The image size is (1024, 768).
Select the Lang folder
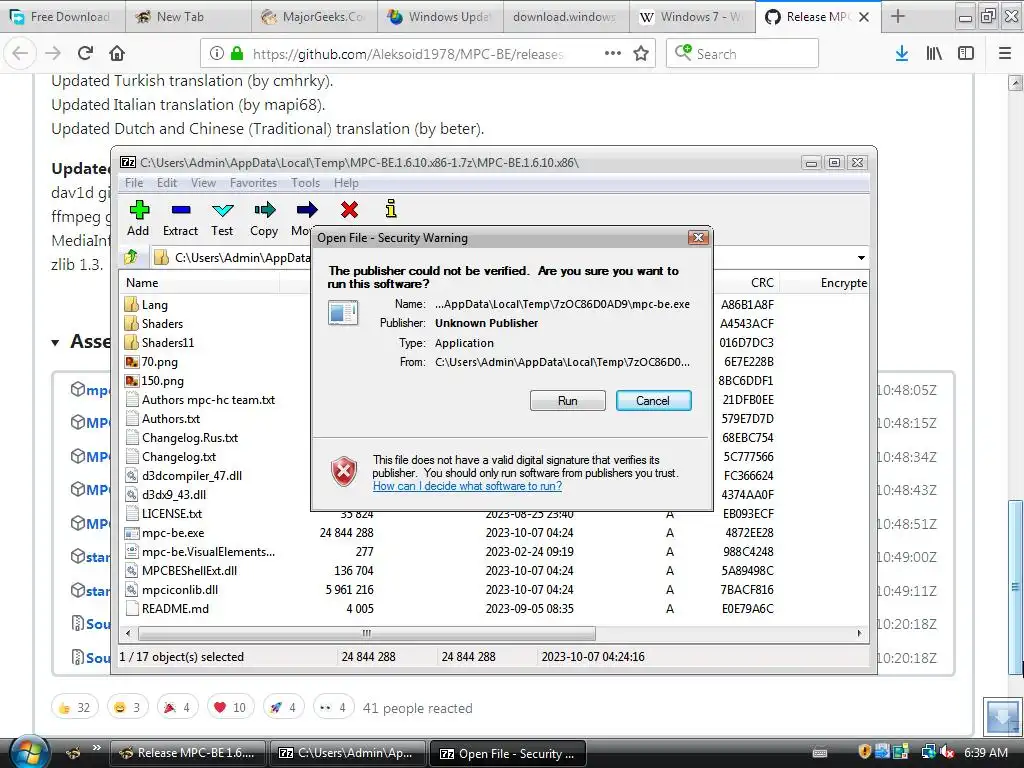(x=155, y=304)
